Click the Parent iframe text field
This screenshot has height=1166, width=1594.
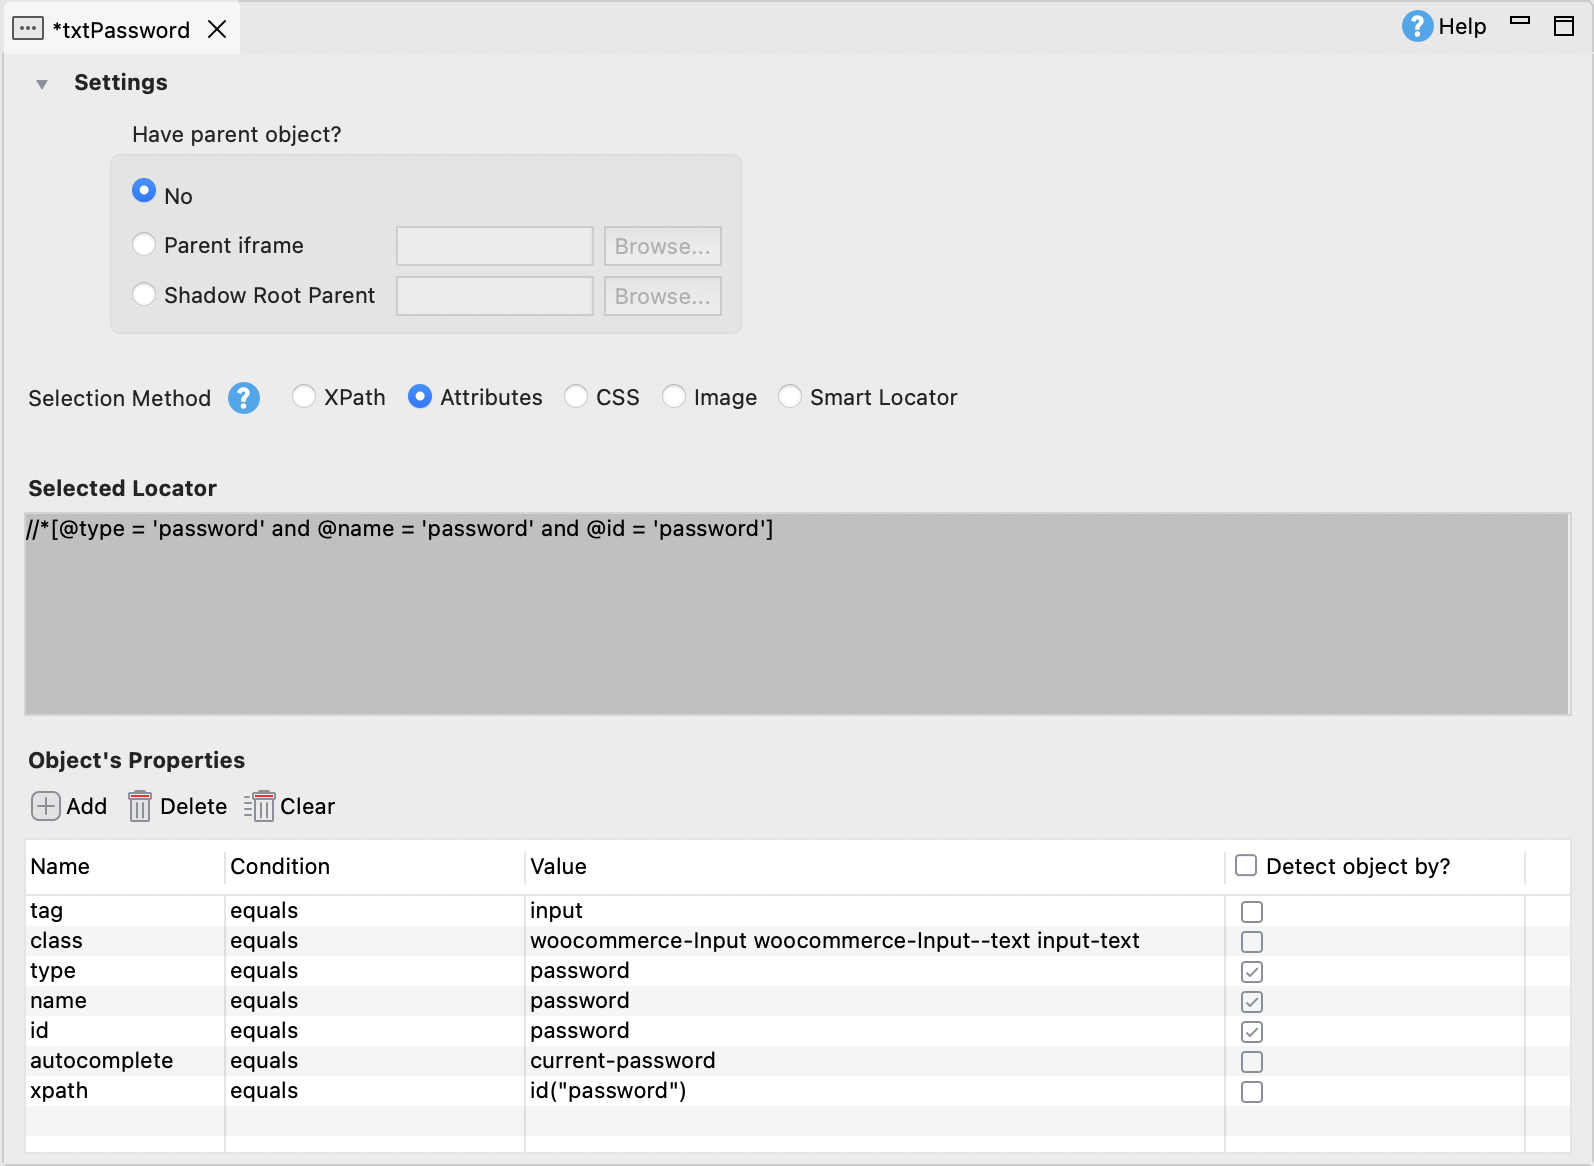click(494, 246)
